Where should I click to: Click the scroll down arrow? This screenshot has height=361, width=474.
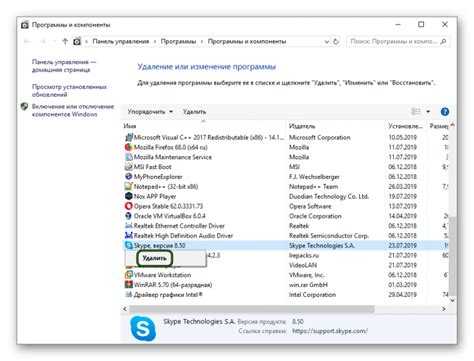(x=452, y=300)
